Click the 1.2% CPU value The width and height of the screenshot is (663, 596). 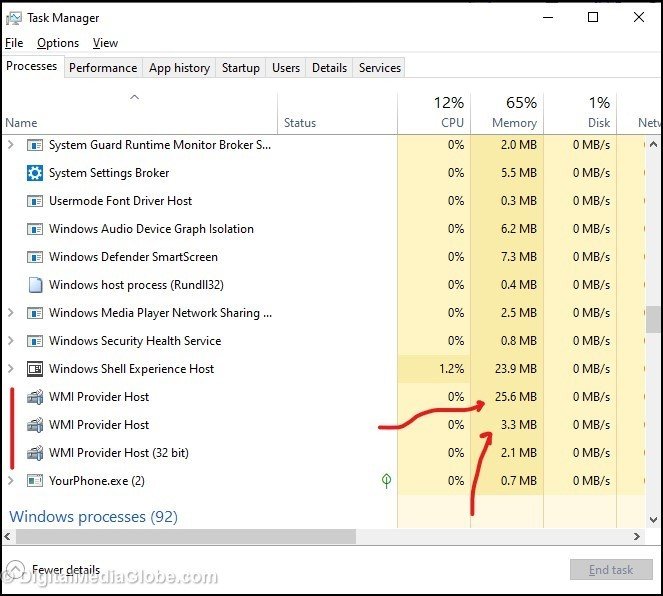click(451, 369)
